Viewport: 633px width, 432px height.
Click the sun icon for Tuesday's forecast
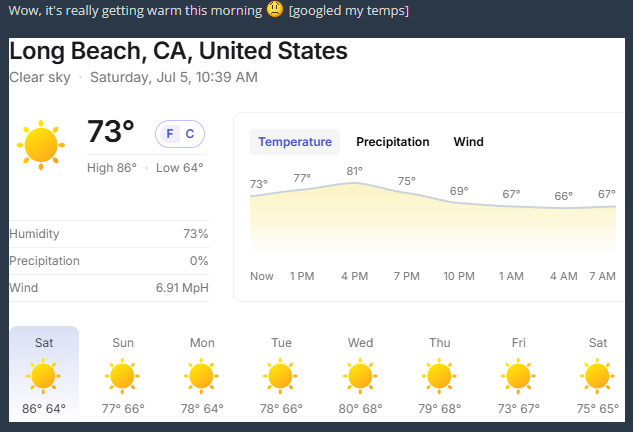coord(281,376)
